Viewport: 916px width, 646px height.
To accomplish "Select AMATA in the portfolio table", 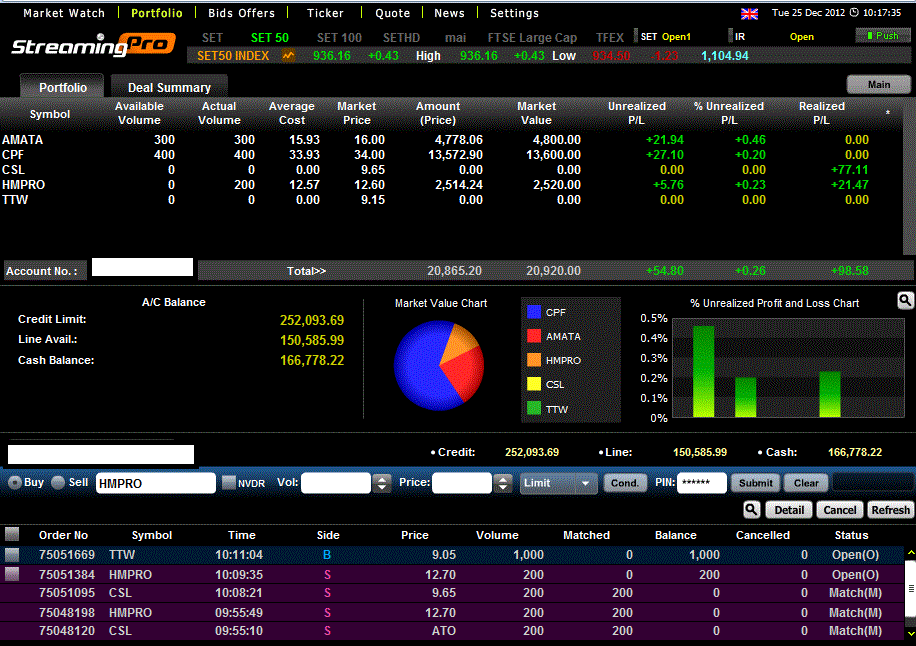I will click(22, 140).
